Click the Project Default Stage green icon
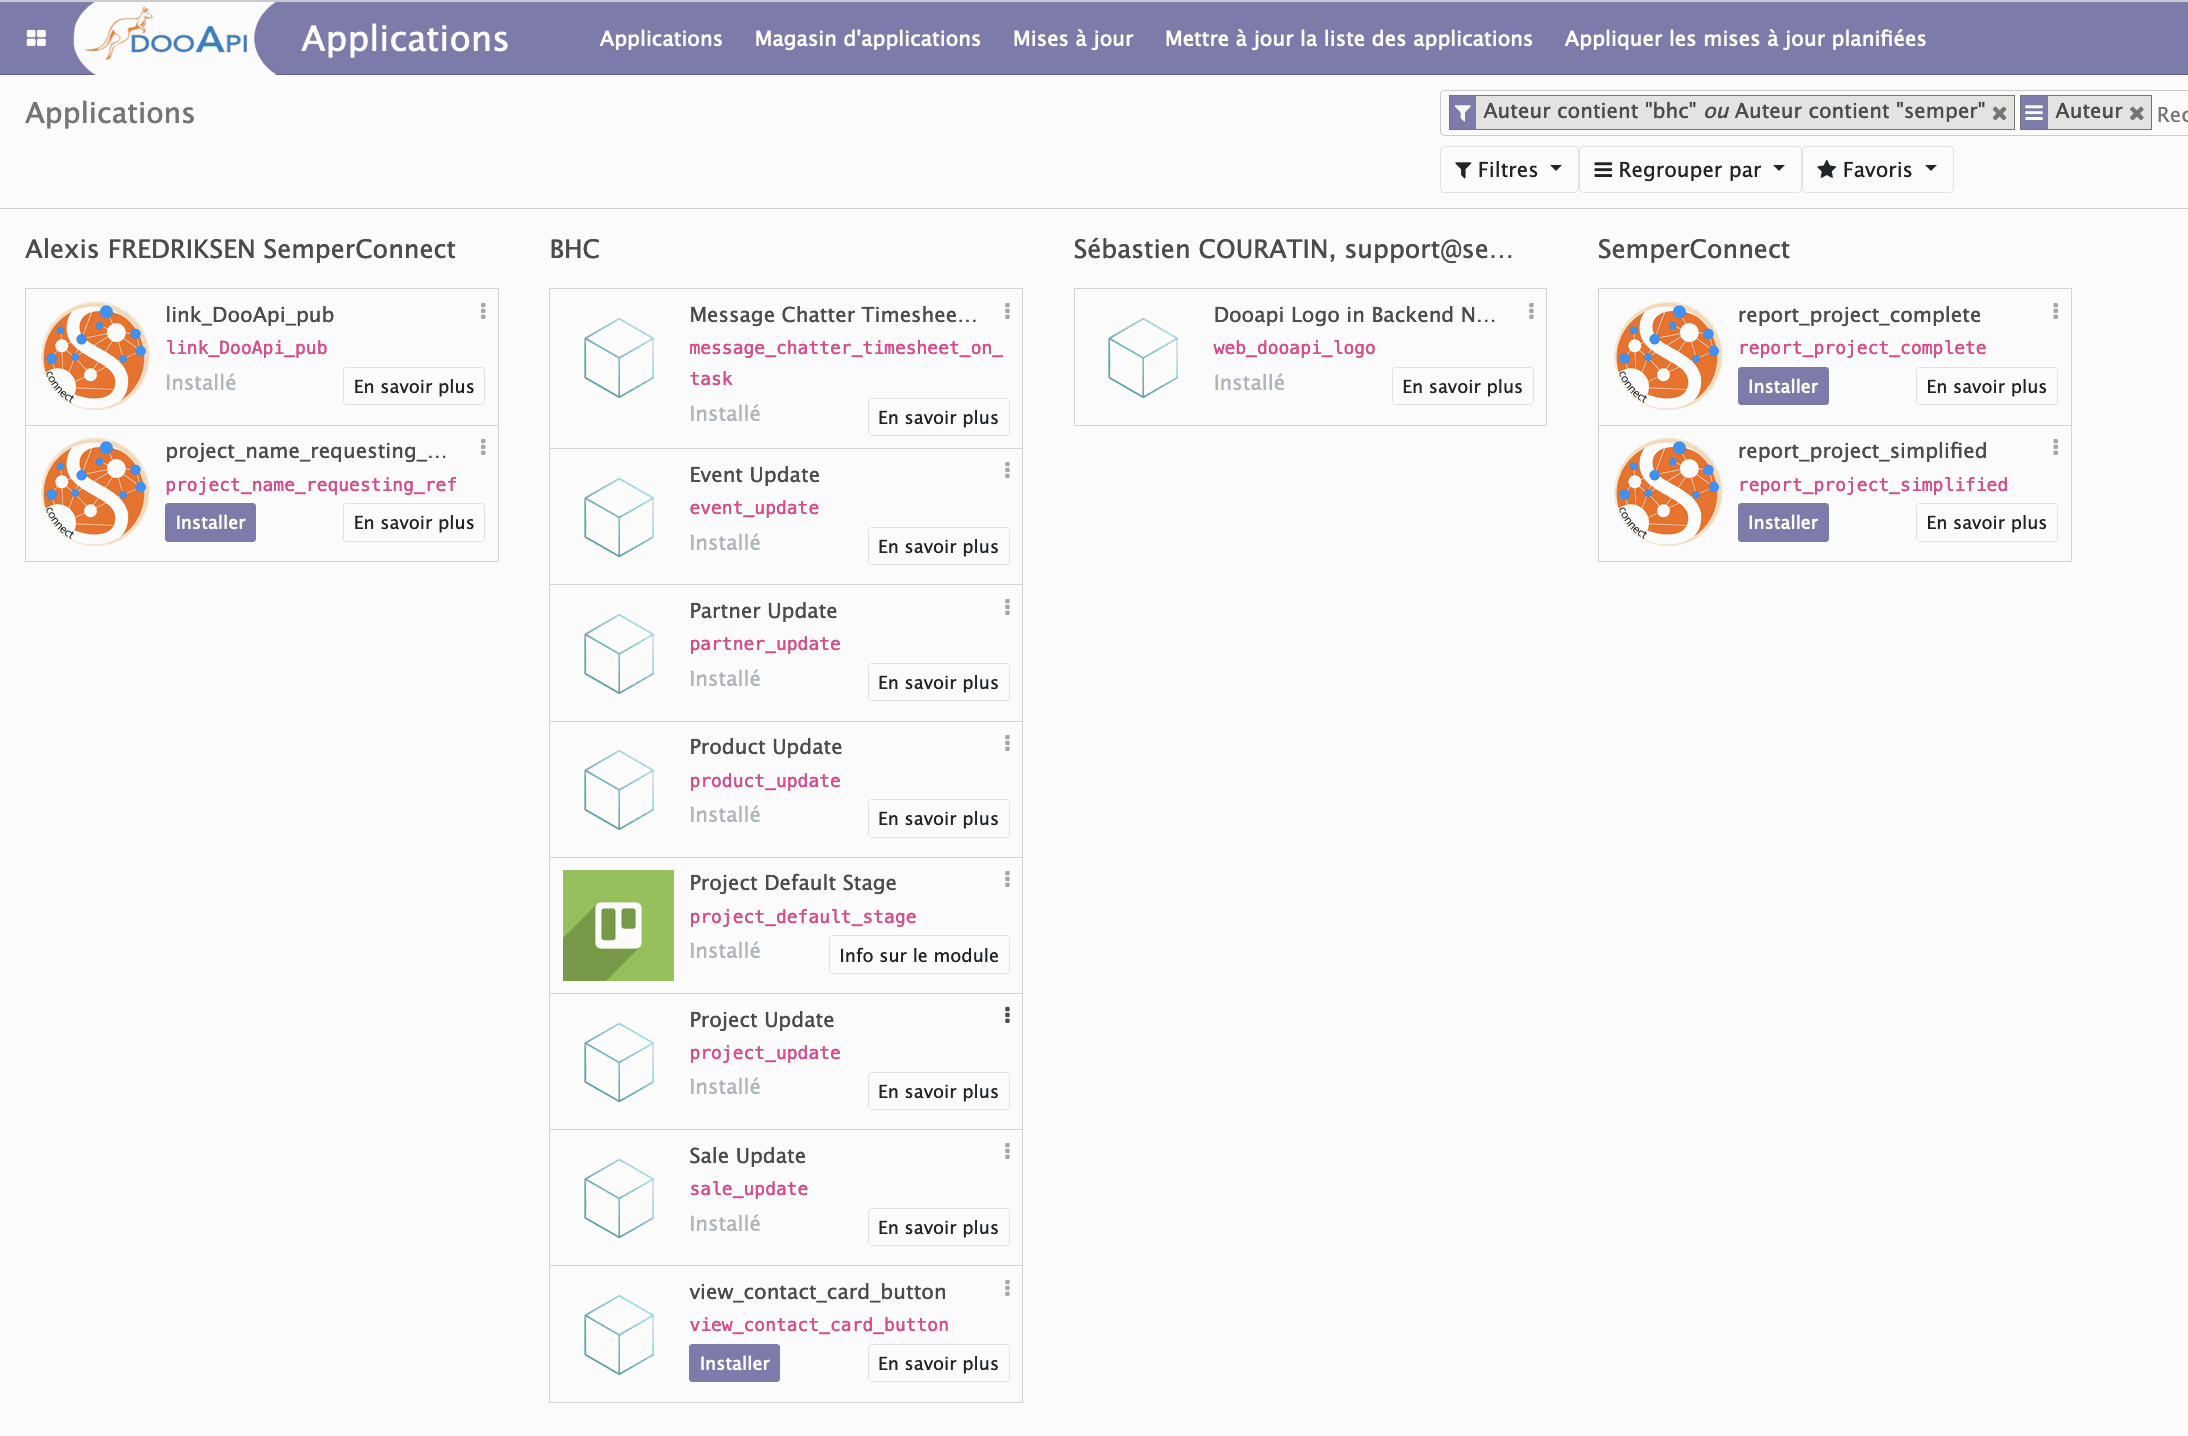2188x1436 pixels. coord(618,925)
